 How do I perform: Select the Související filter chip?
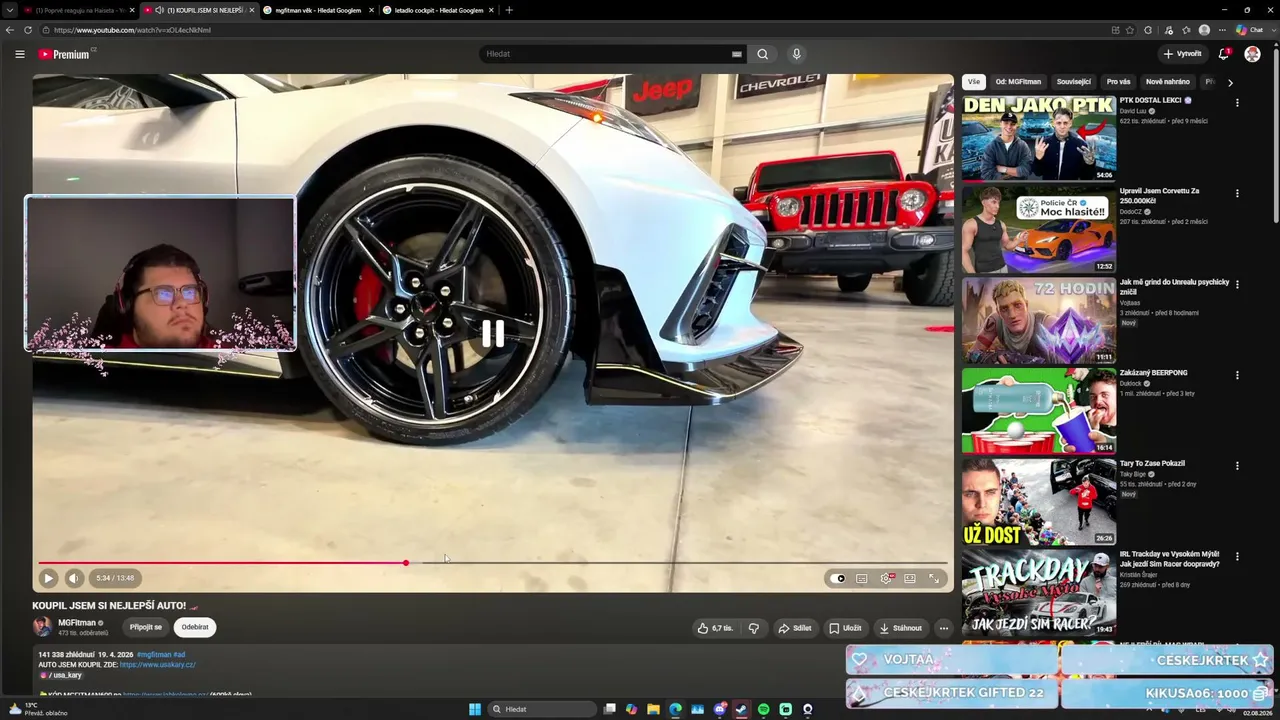[1074, 82]
